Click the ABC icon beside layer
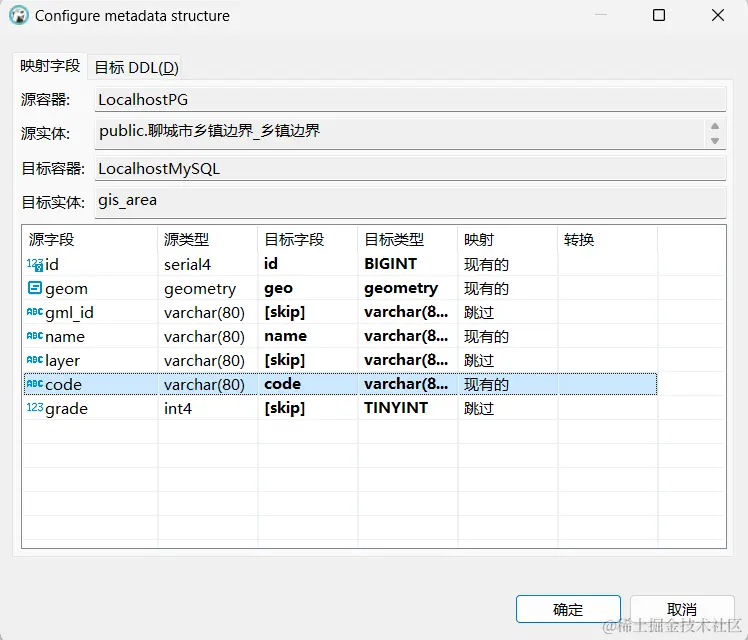748x640 pixels. (x=35, y=360)
